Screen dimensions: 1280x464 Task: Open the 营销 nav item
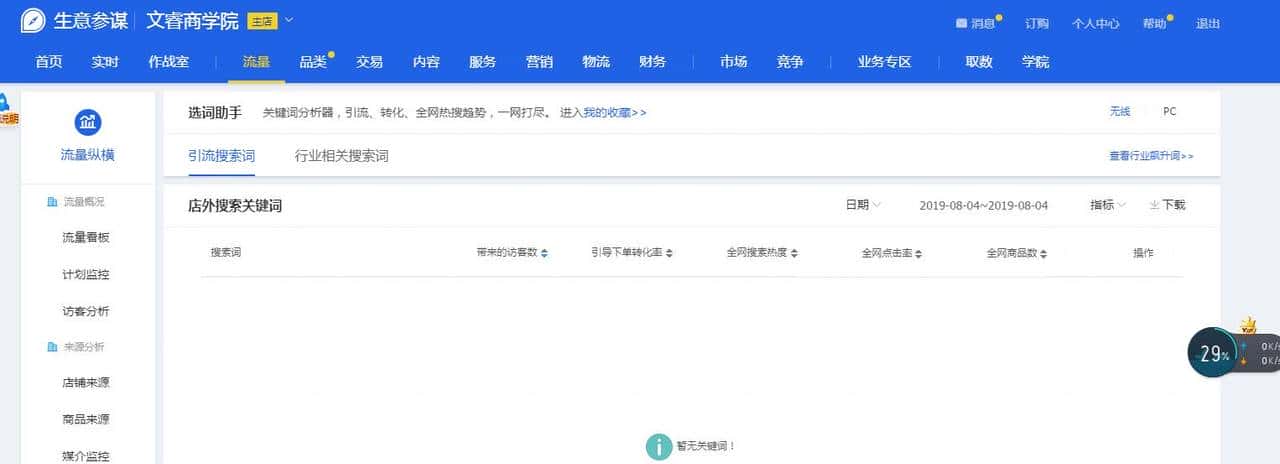point(539,62)
